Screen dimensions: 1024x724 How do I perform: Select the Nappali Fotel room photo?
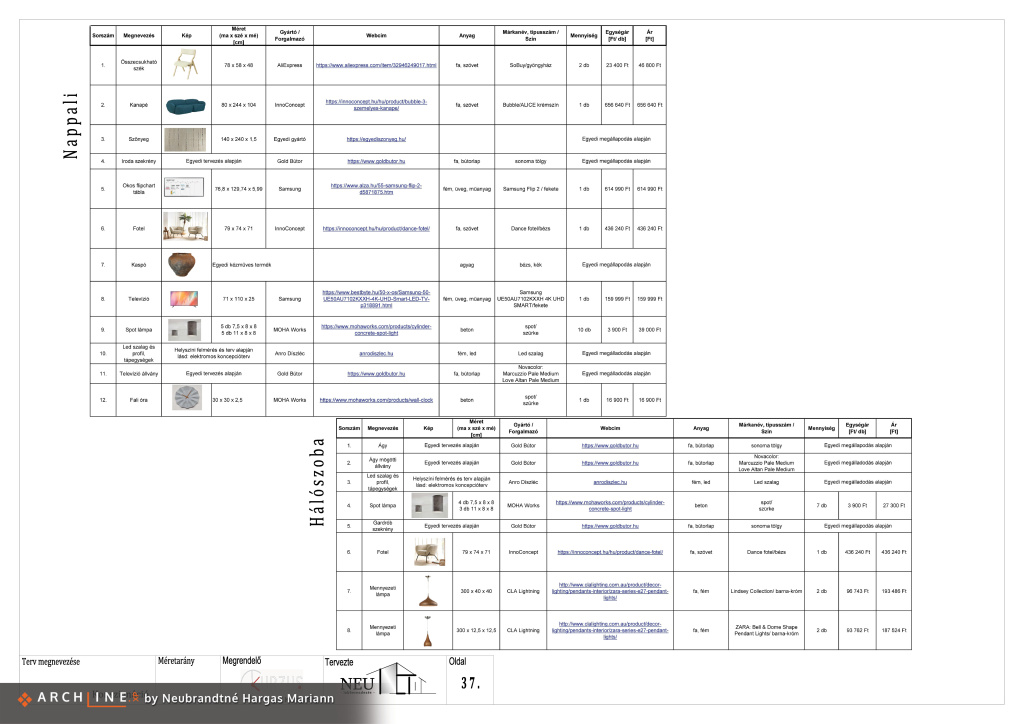tap(186, 228)
